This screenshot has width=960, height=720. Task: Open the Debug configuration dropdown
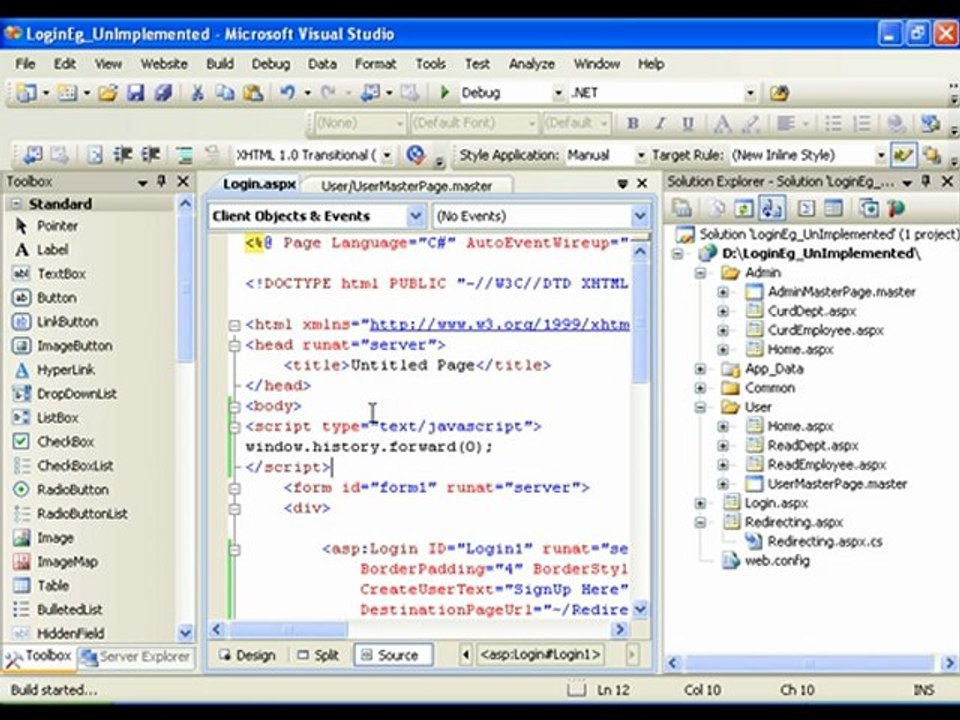tap(558, 93)
